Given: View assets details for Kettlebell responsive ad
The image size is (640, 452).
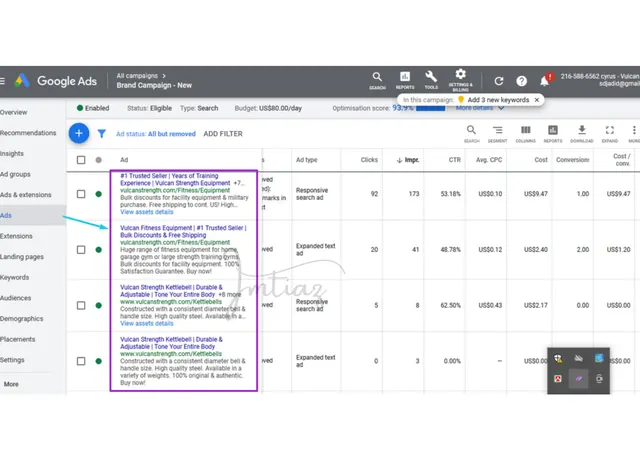Looking at the screenshot, I should 147,323.
